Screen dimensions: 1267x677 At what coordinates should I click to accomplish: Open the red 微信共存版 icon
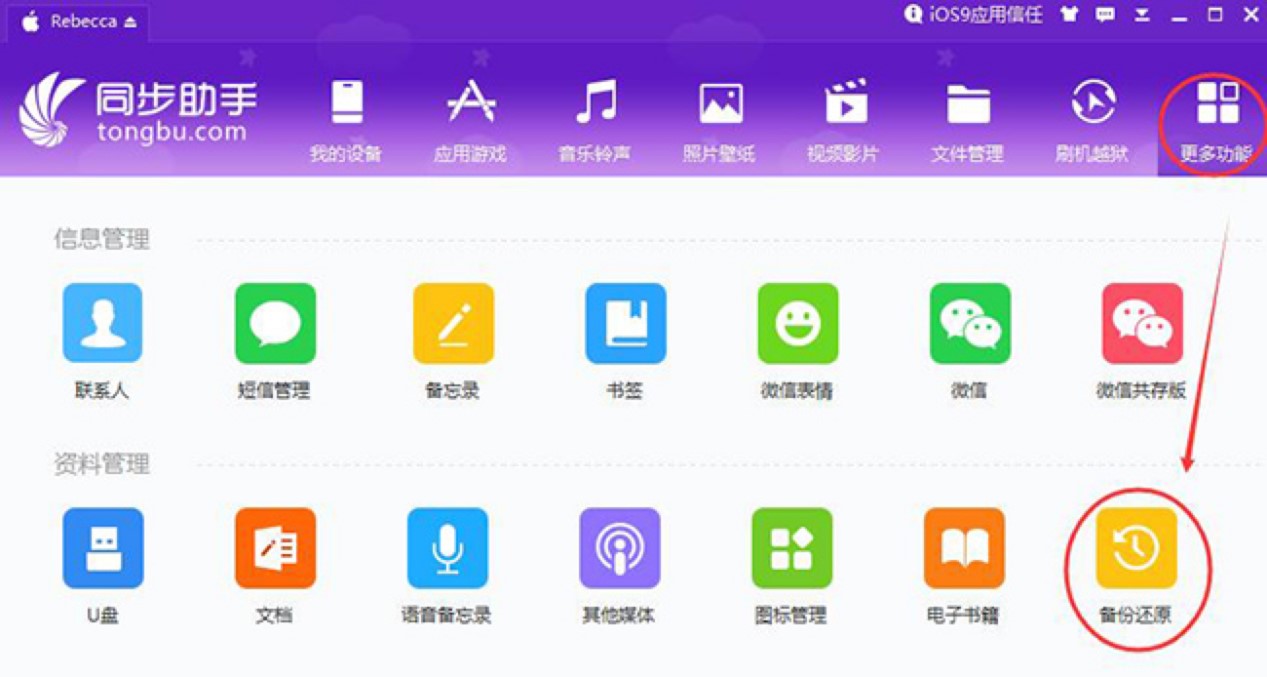click(x=1142, y=322)
